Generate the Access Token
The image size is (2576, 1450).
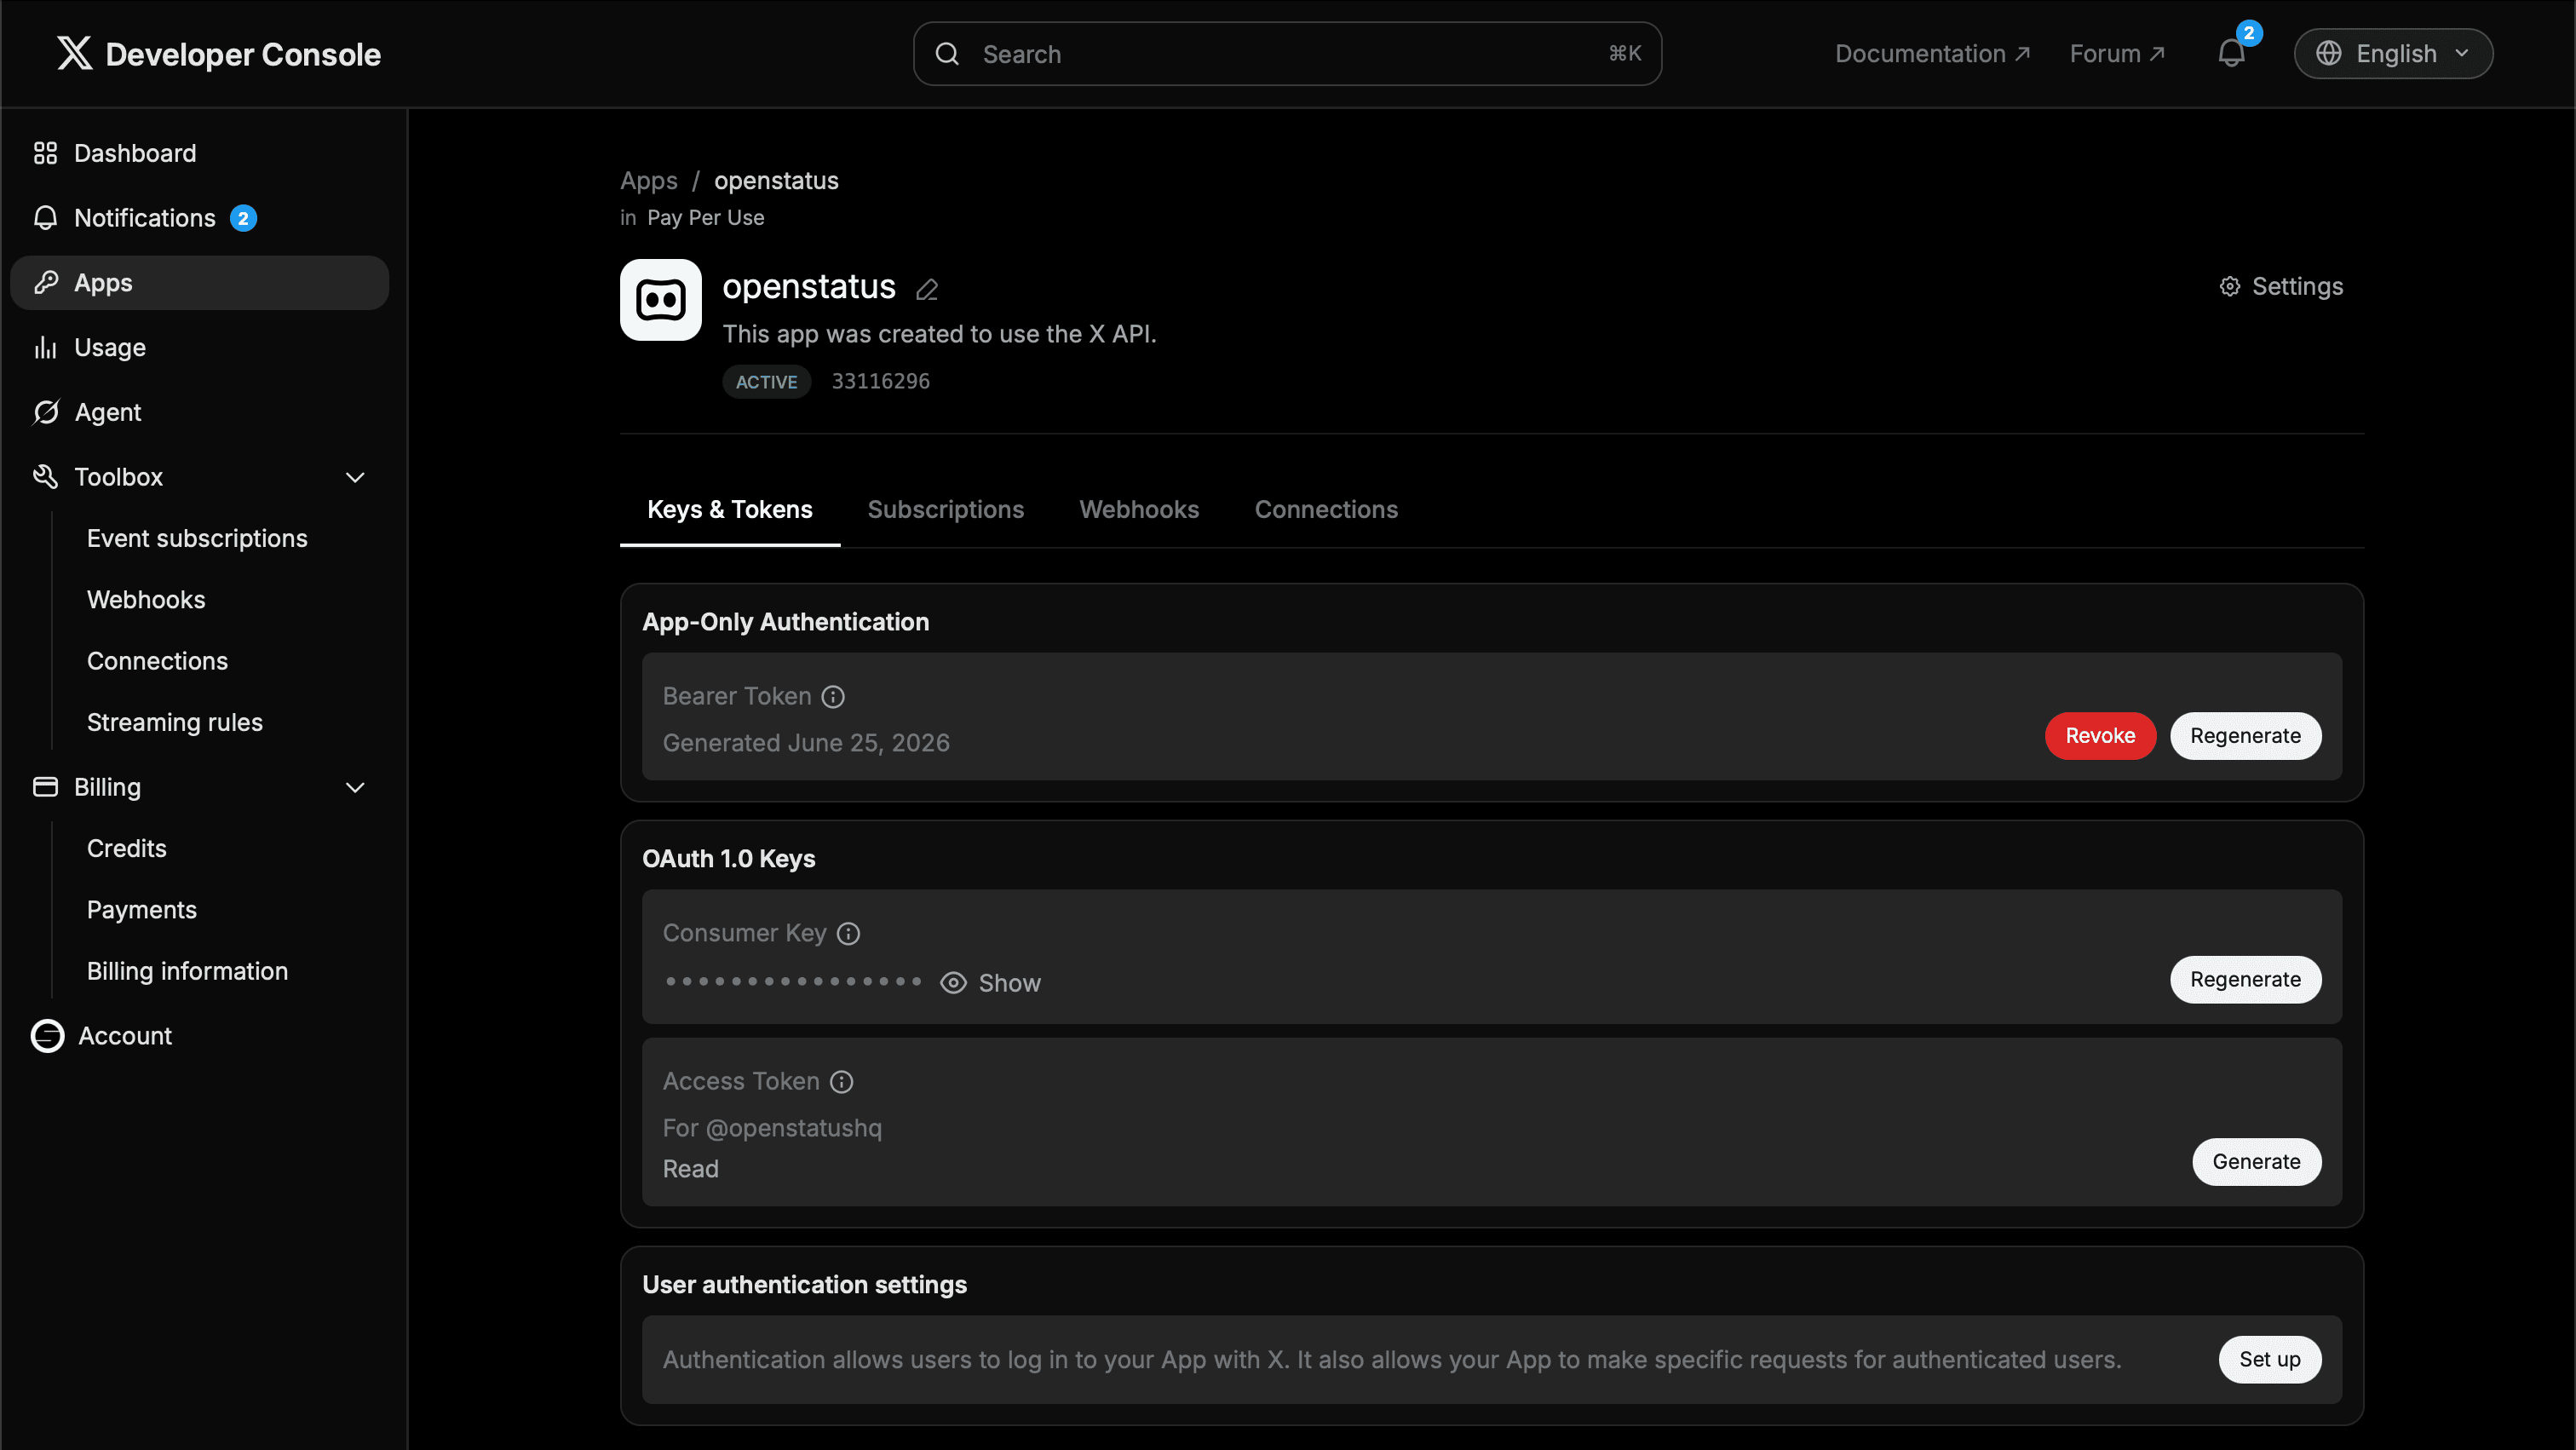click(x=2256, y=1162)
